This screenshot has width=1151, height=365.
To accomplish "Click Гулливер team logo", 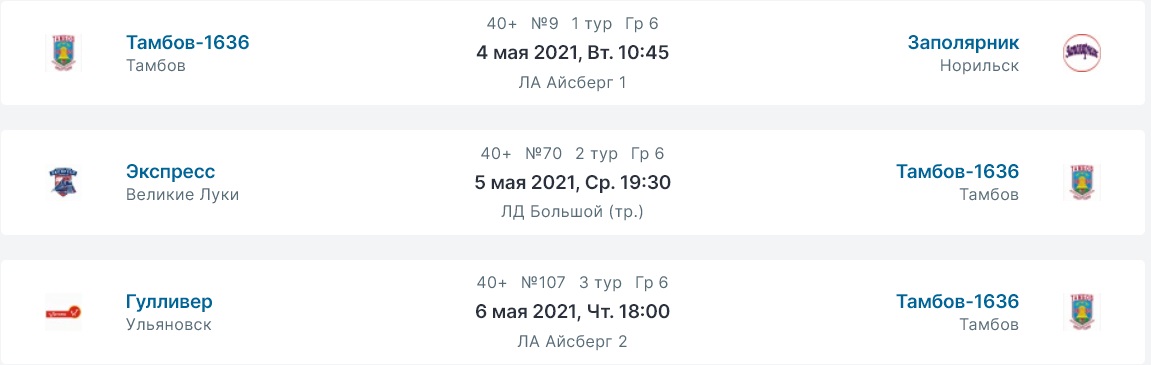I will (x=62, y=312).
